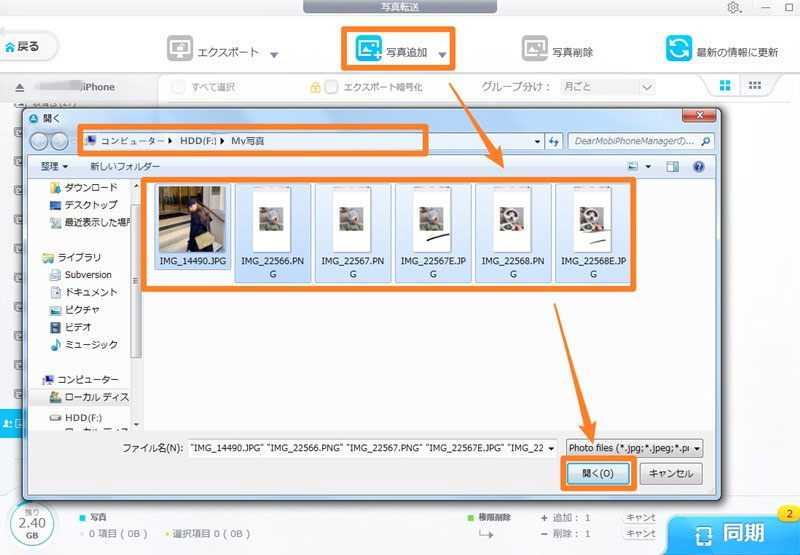Viewport: 800px width, 555px height.
Task: Click the address bar refresh icon
Action: [x=554, y=141]
